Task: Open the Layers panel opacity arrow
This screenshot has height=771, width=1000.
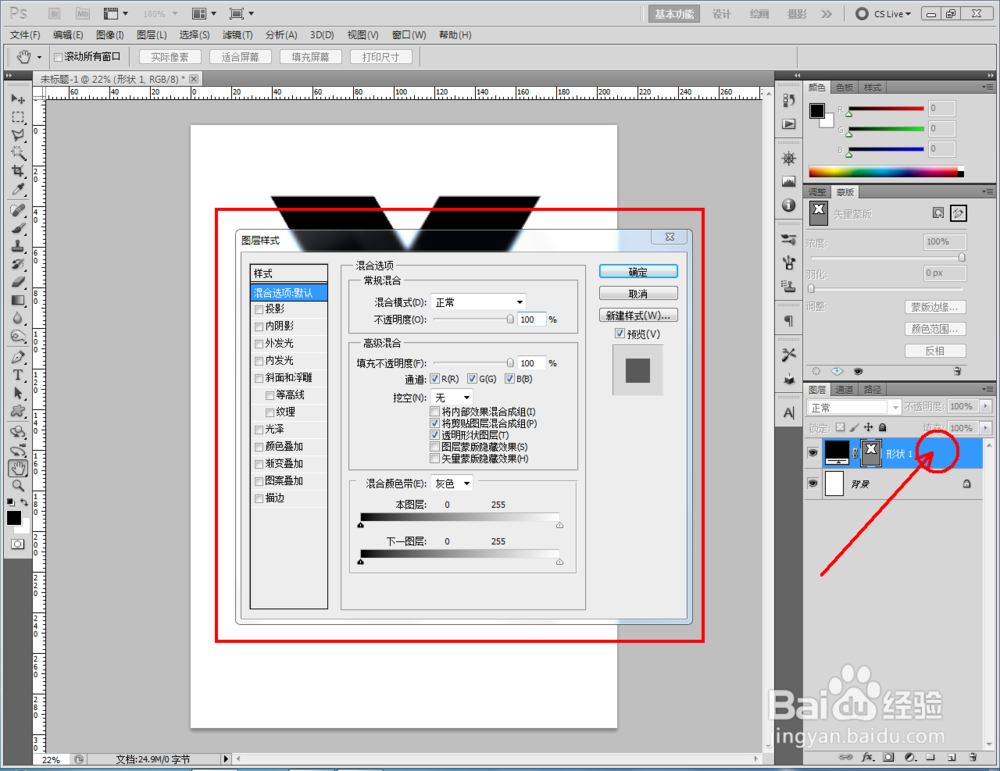Action: point(986,406)
